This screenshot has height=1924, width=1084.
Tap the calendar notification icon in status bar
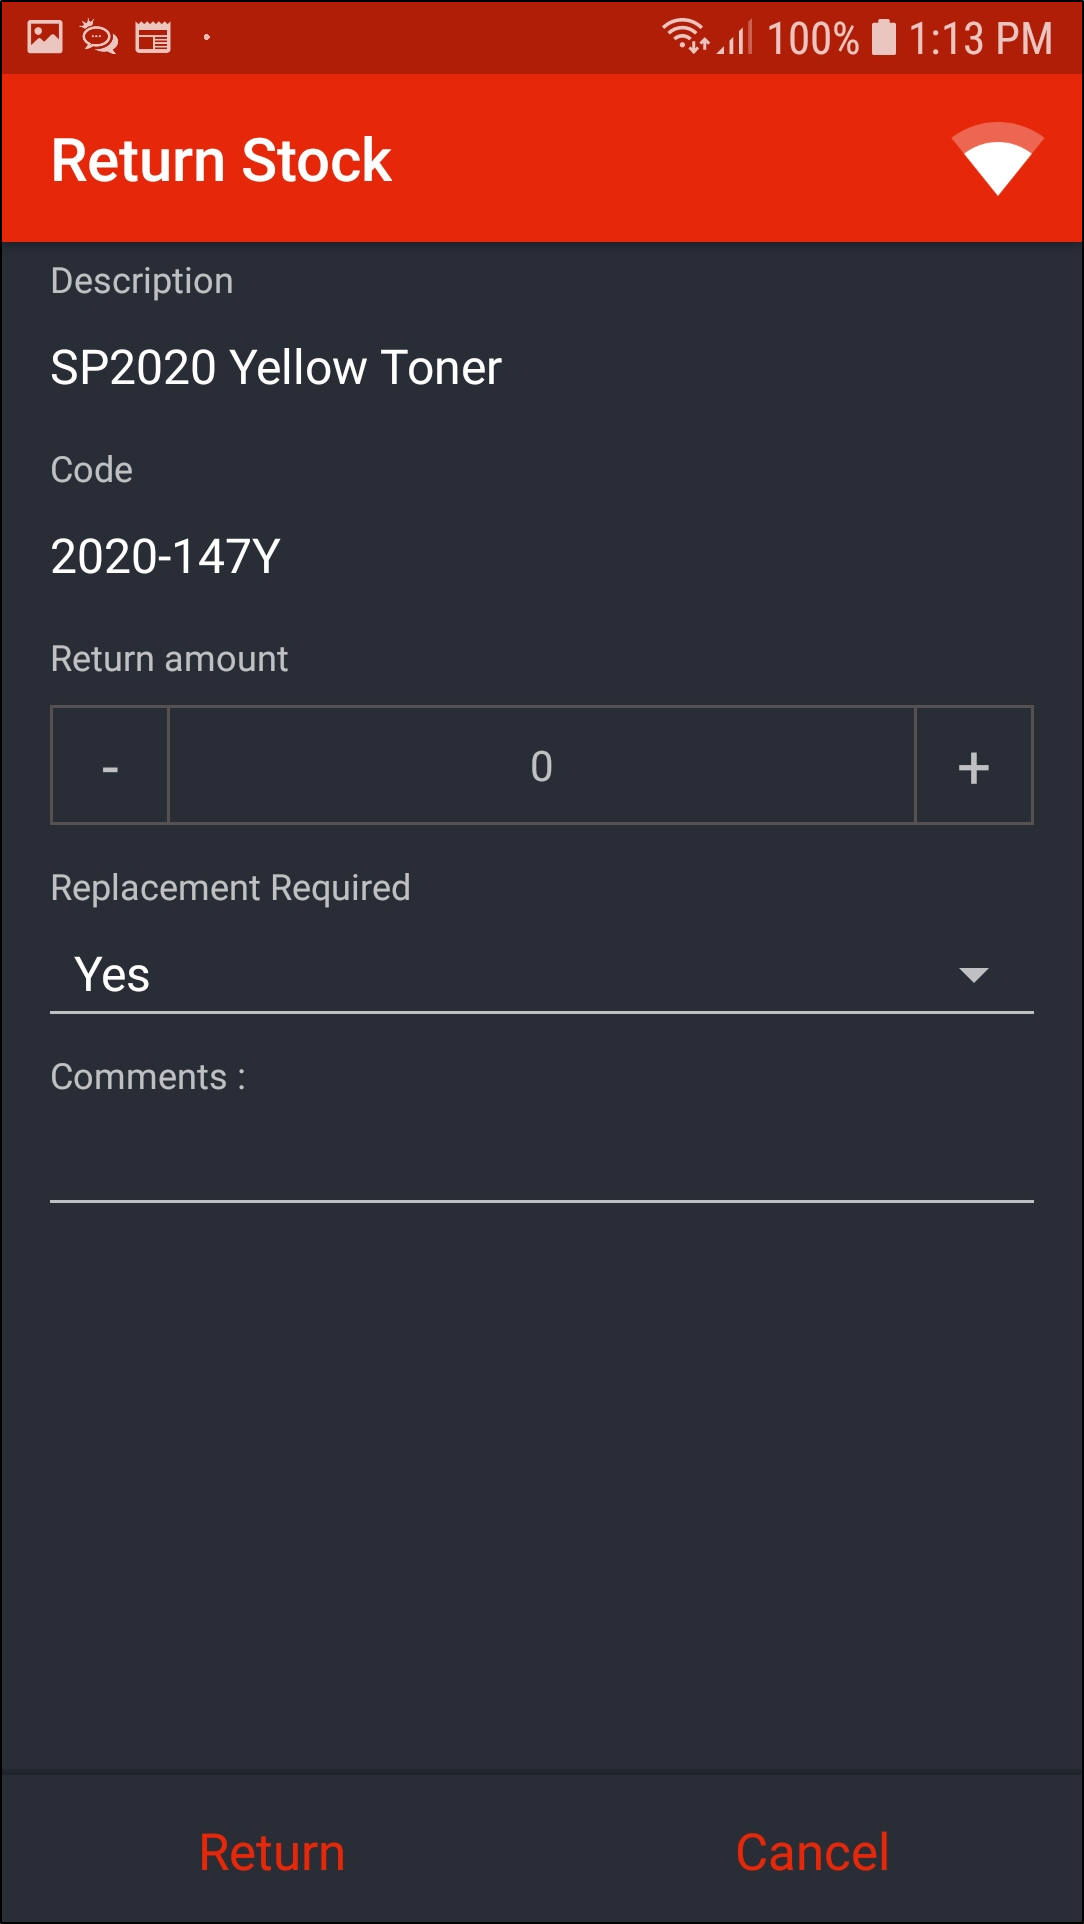153,38
